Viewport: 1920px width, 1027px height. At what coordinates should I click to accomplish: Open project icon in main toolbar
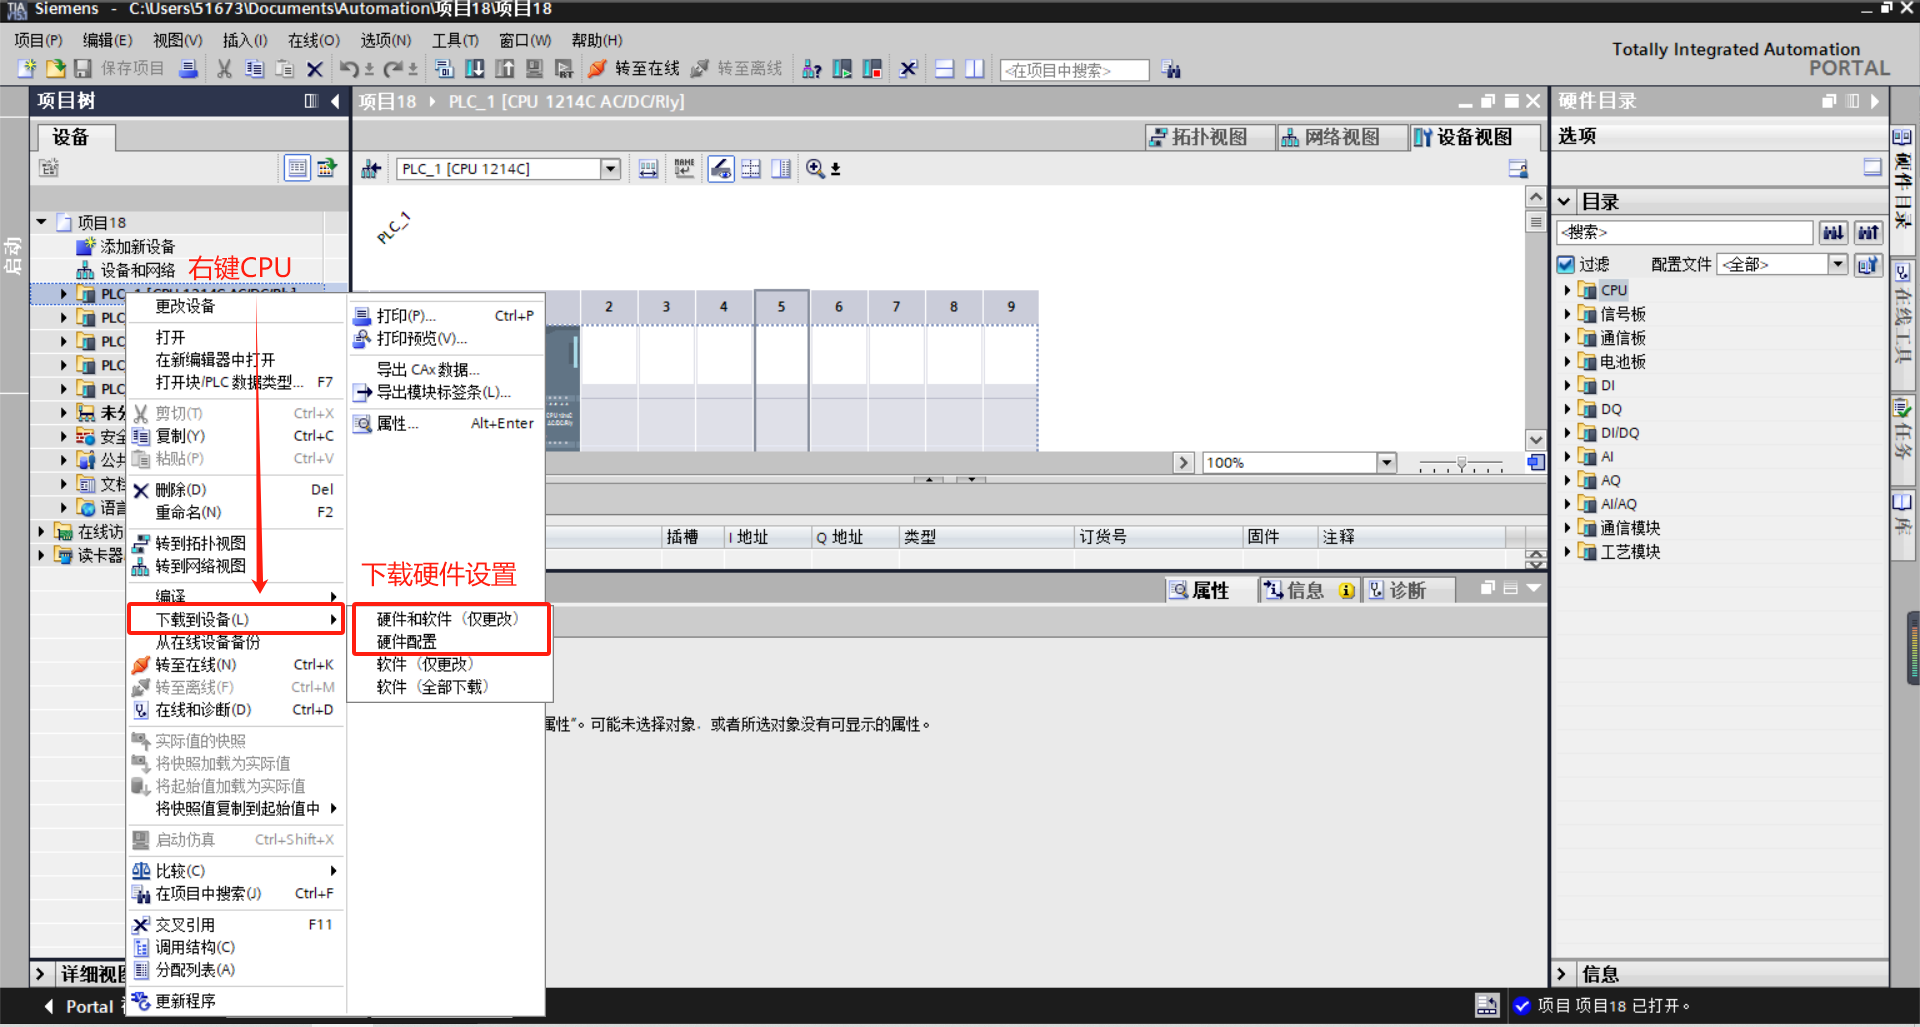tap(55, 69)
